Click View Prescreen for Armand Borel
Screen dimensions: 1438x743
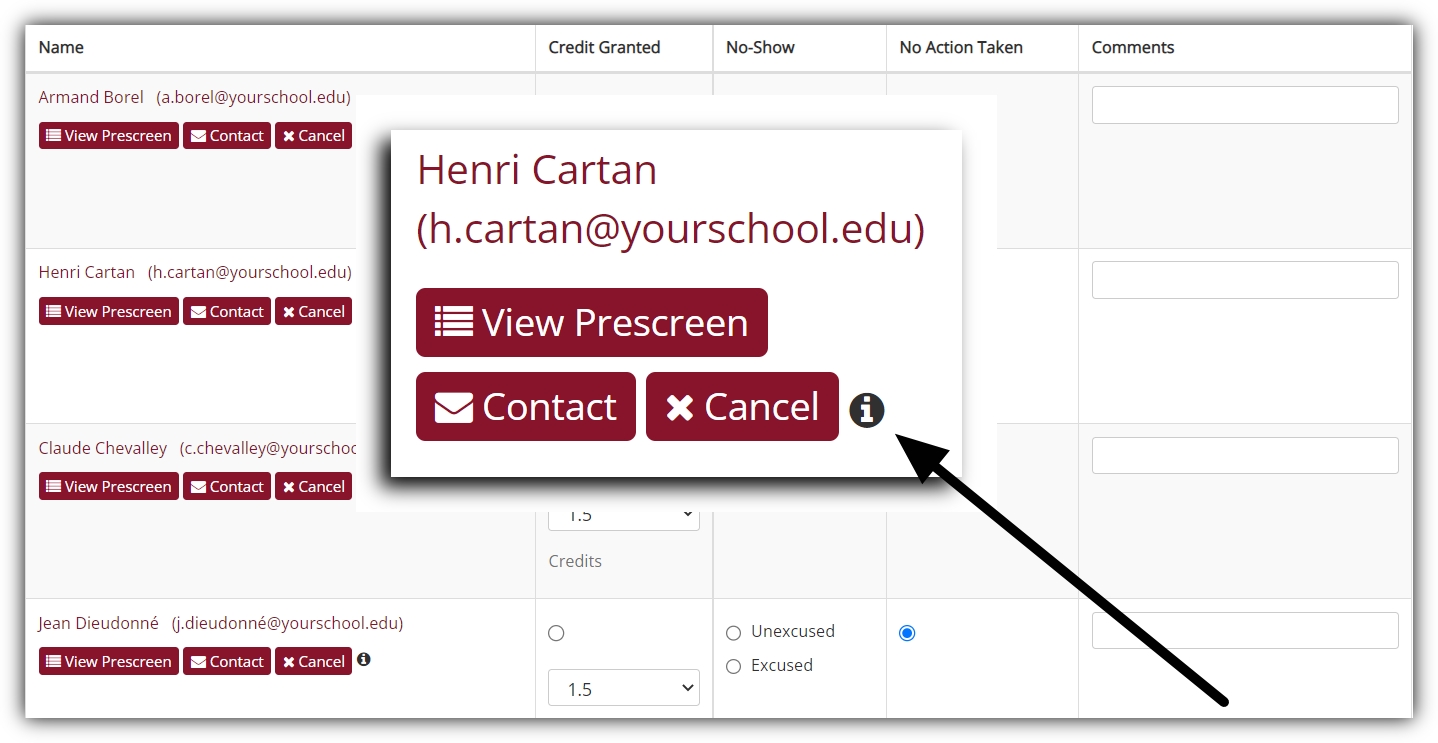click(109, 136)
